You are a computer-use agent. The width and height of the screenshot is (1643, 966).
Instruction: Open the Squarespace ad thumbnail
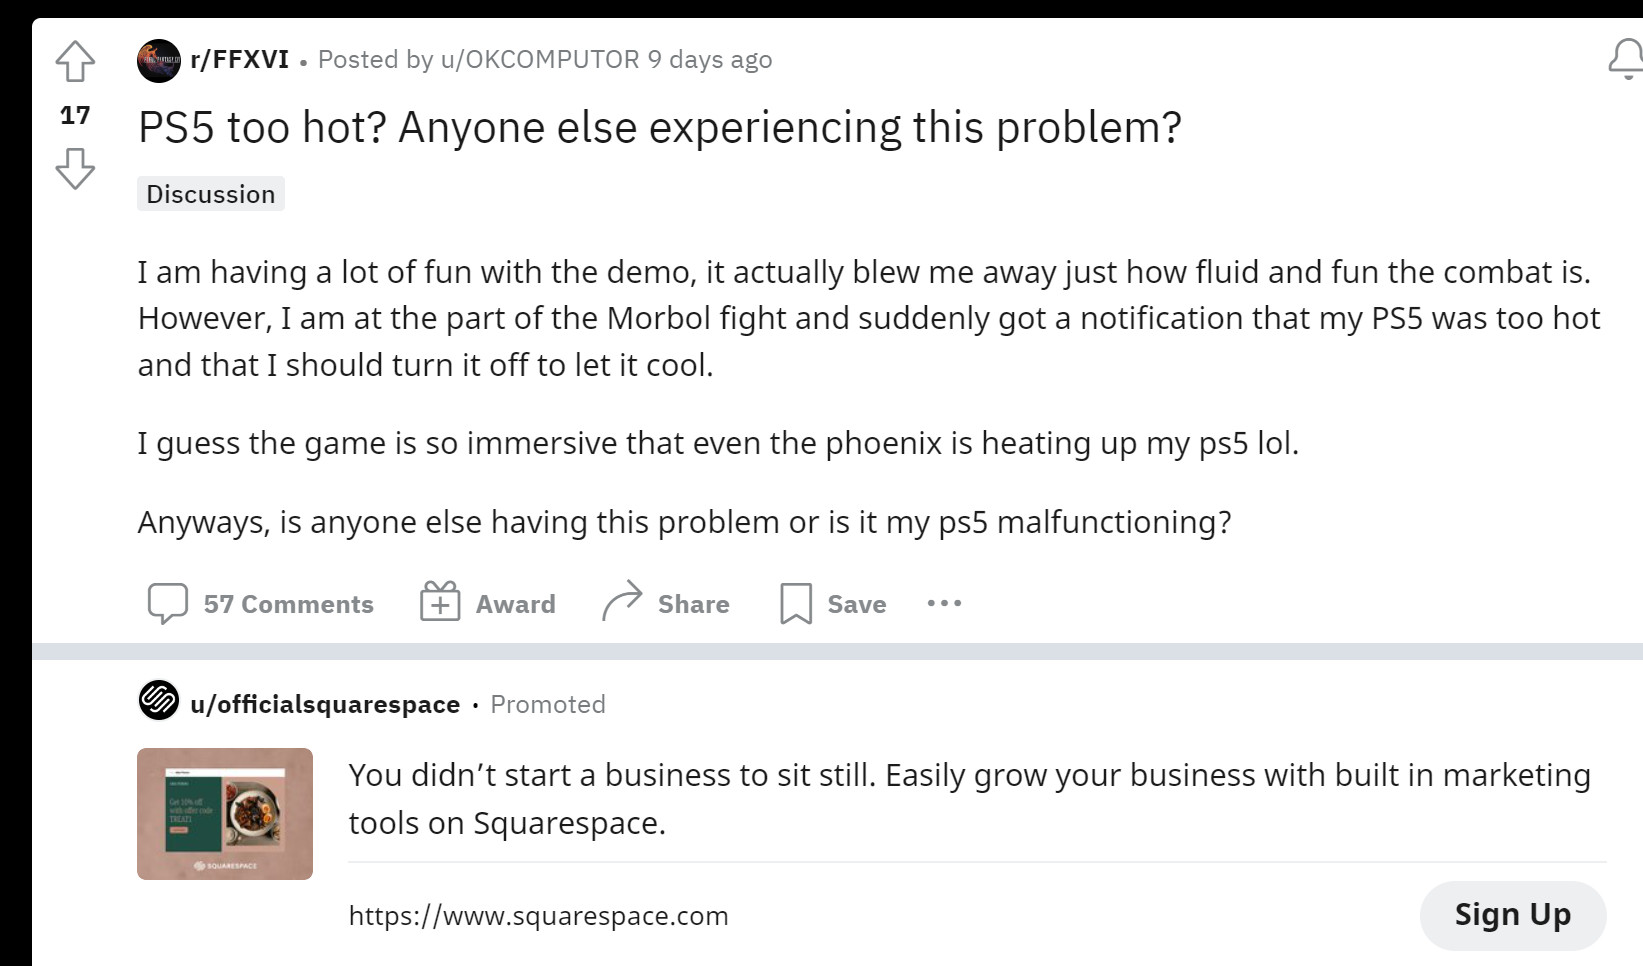pos(225,814)
